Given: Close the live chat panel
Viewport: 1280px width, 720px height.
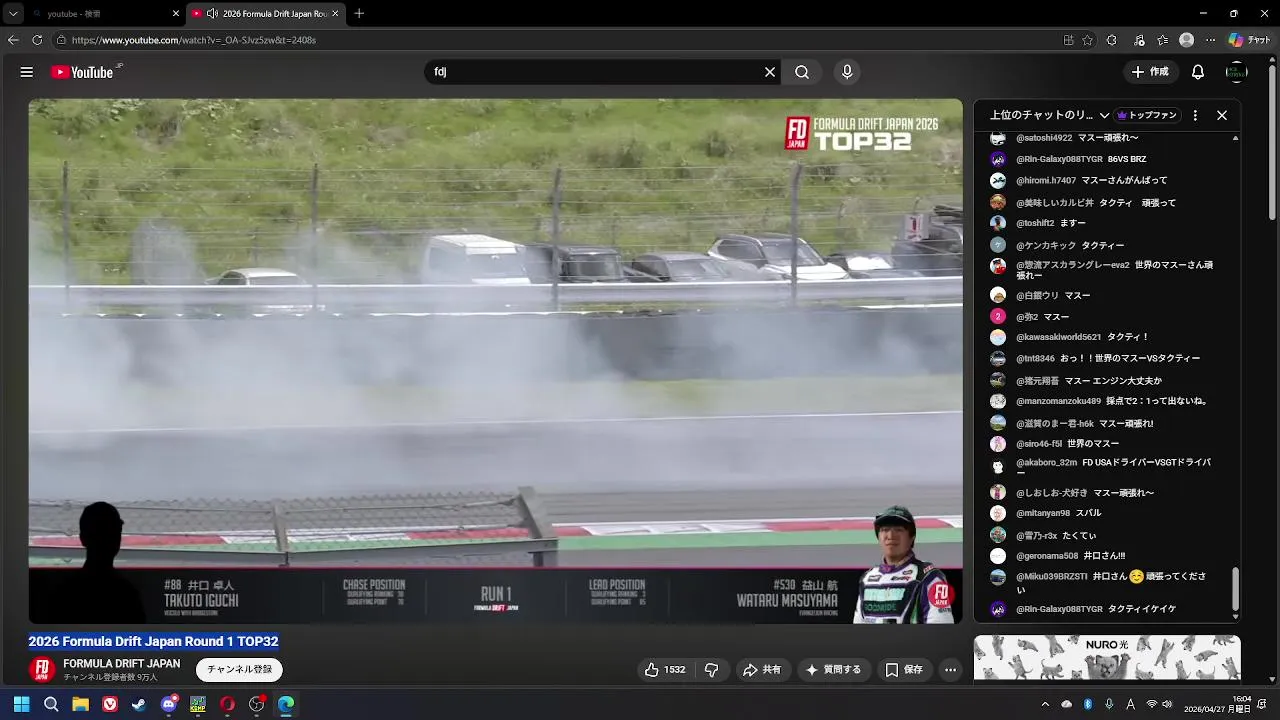Looking at the screenshot, I should [1222, 115].
